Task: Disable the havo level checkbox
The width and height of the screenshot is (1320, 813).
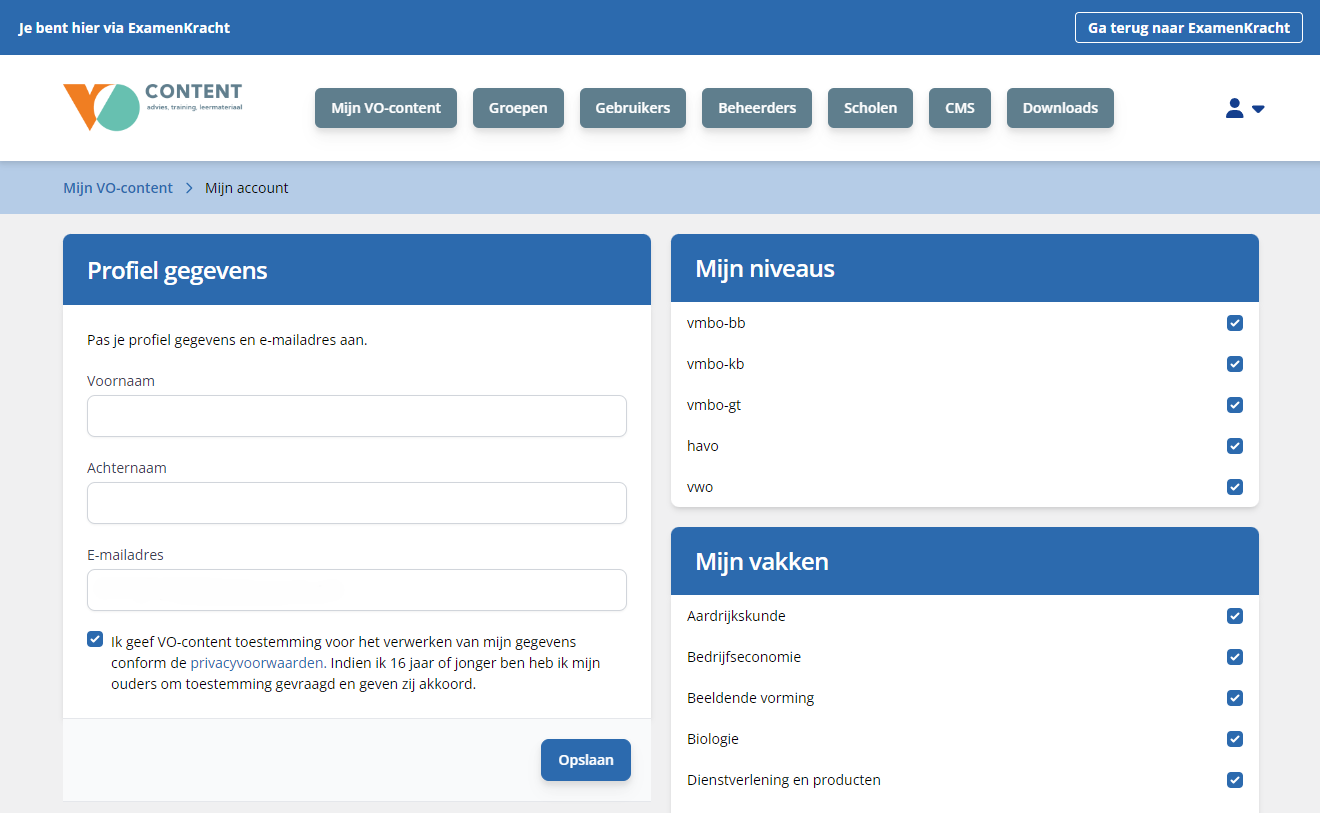Action: 1235,446
